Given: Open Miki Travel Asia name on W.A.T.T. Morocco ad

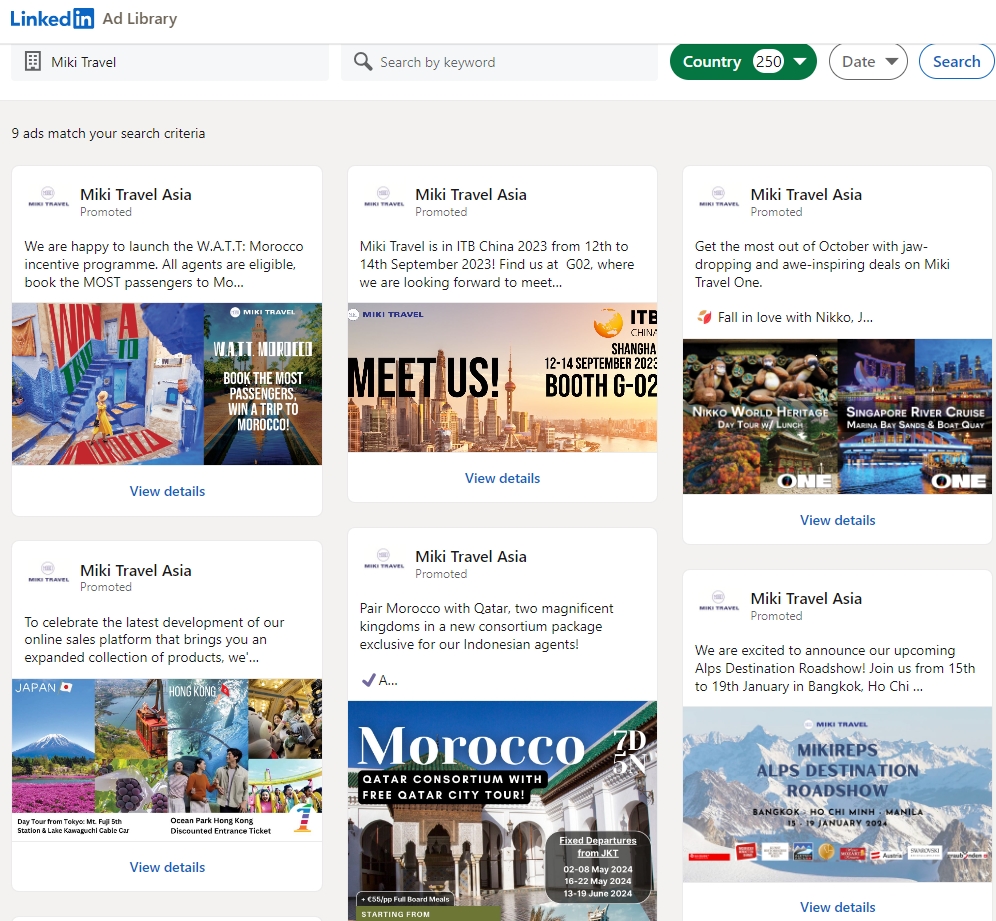Looking at the screenshot, I should (135, 194).
